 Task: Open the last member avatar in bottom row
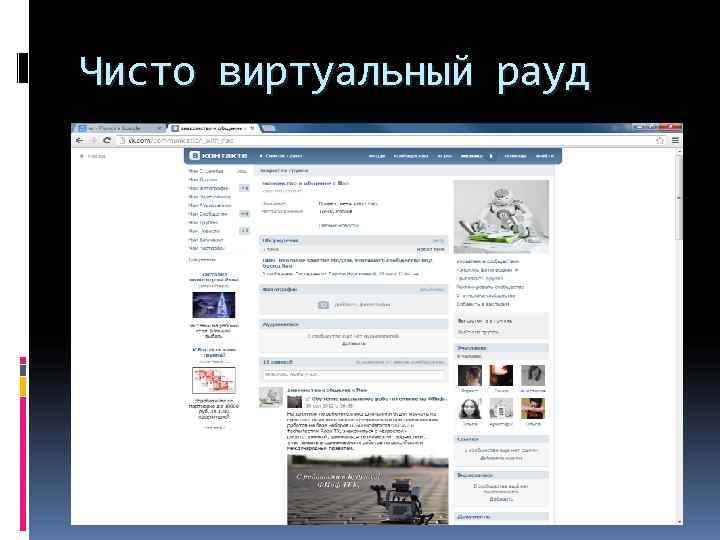tap(533, 409)
